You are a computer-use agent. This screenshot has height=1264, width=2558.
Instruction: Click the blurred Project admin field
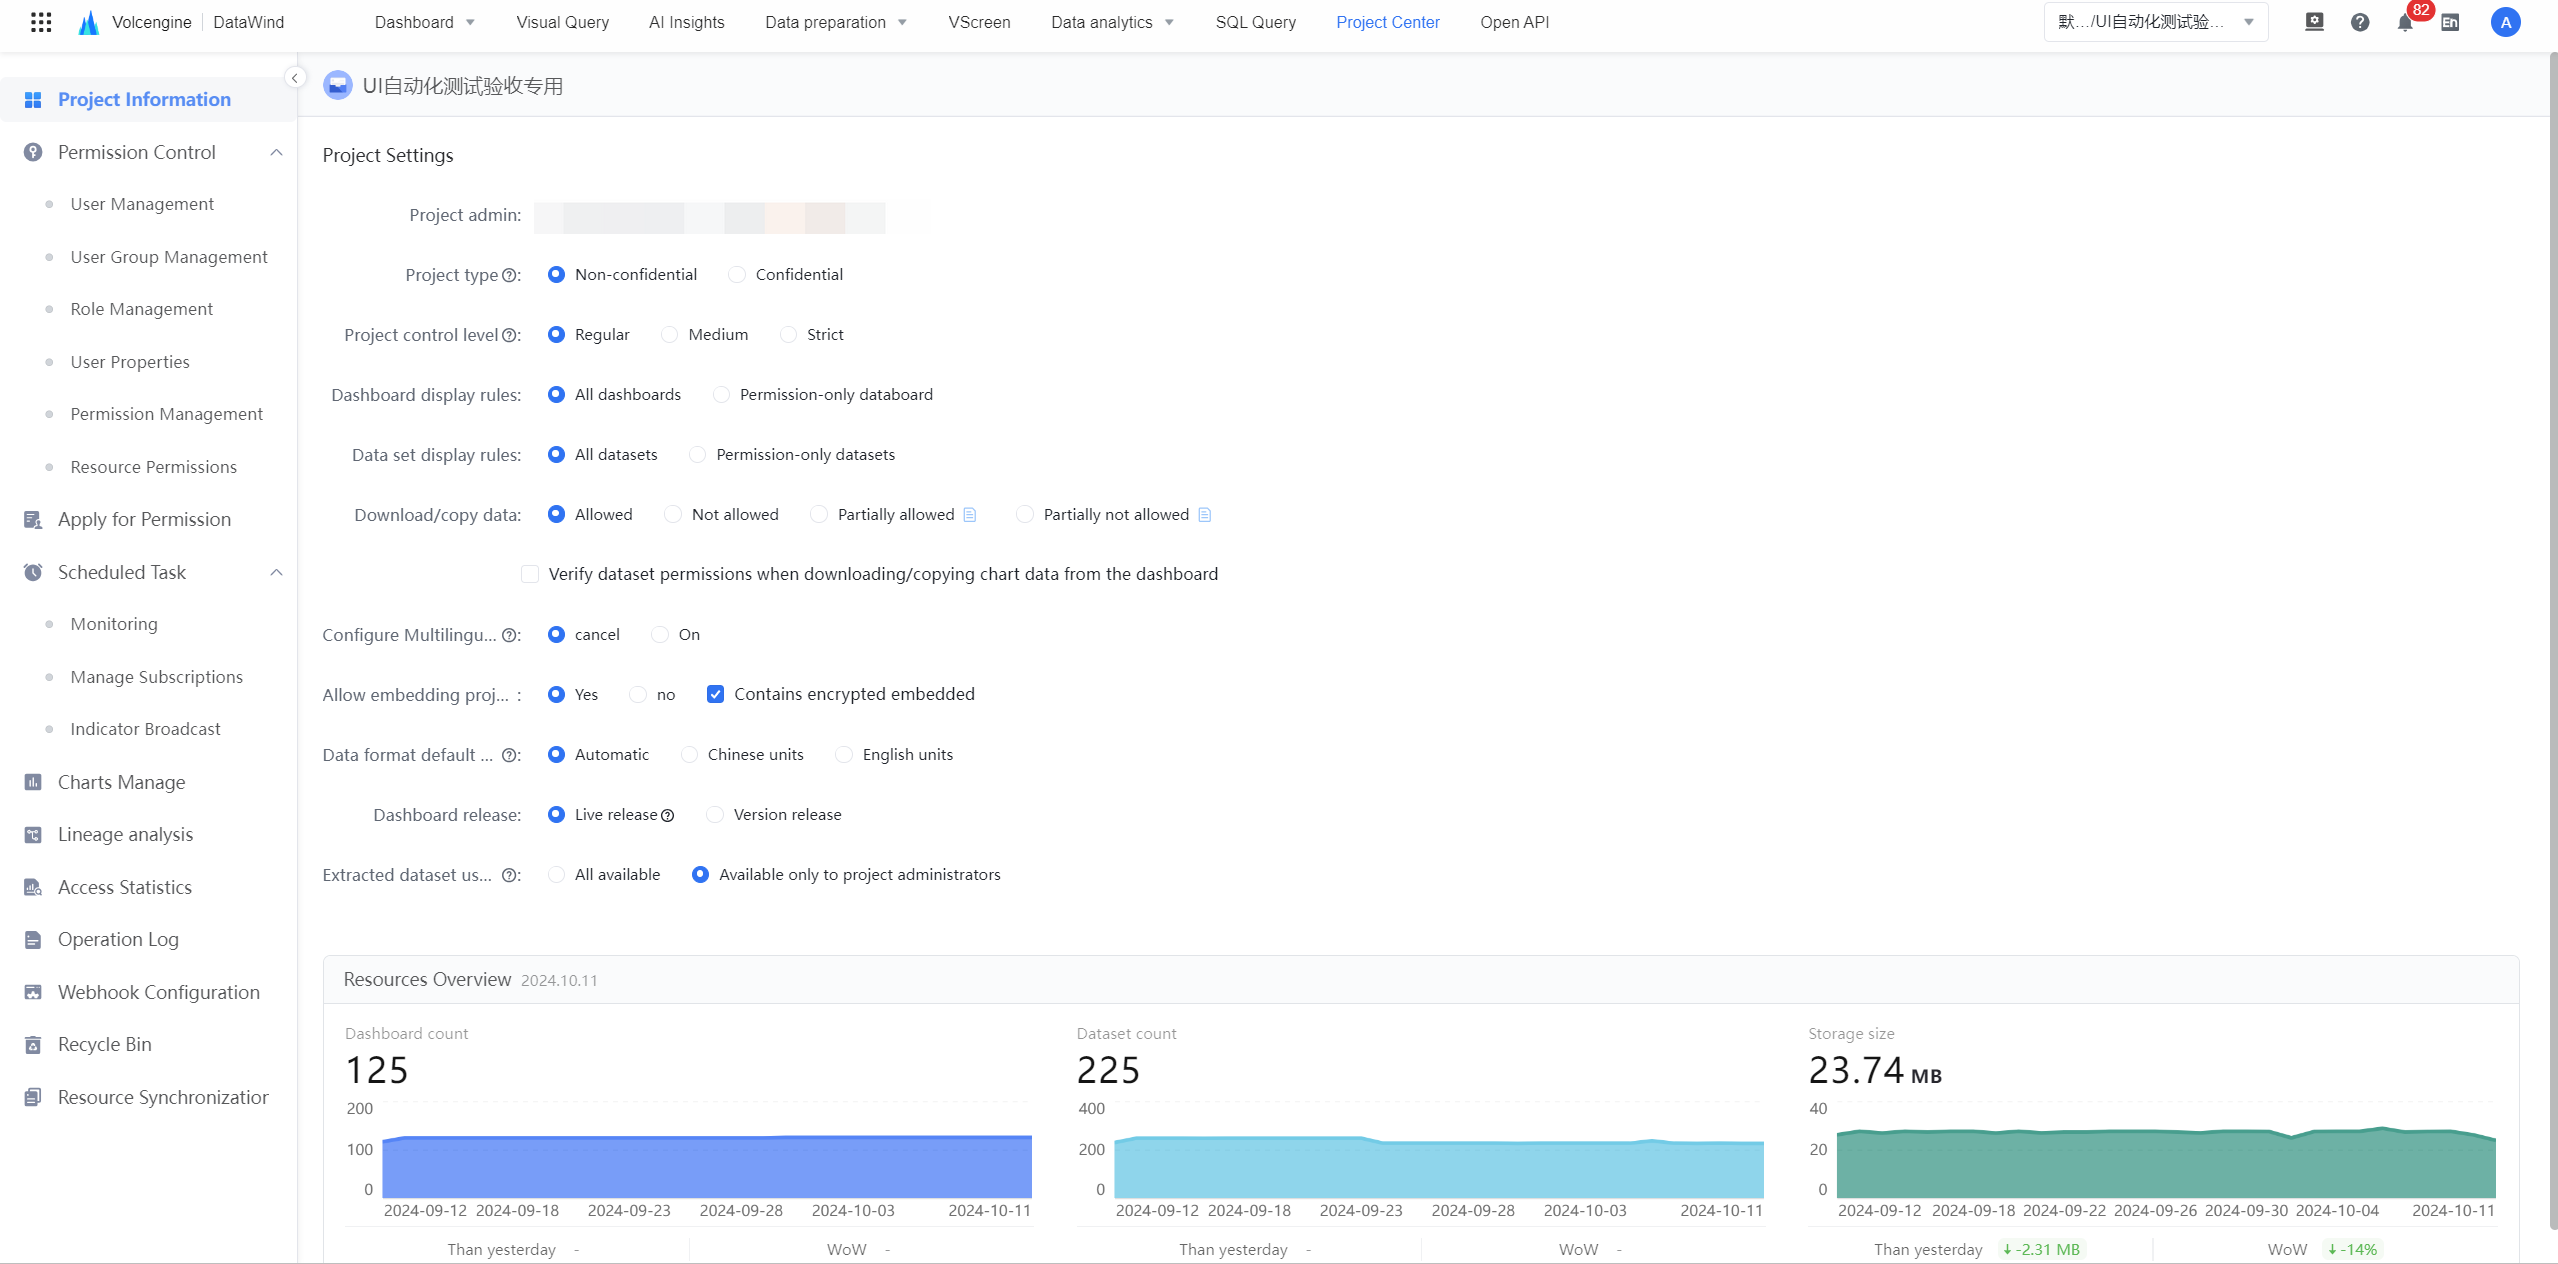[x=709, y=217]
